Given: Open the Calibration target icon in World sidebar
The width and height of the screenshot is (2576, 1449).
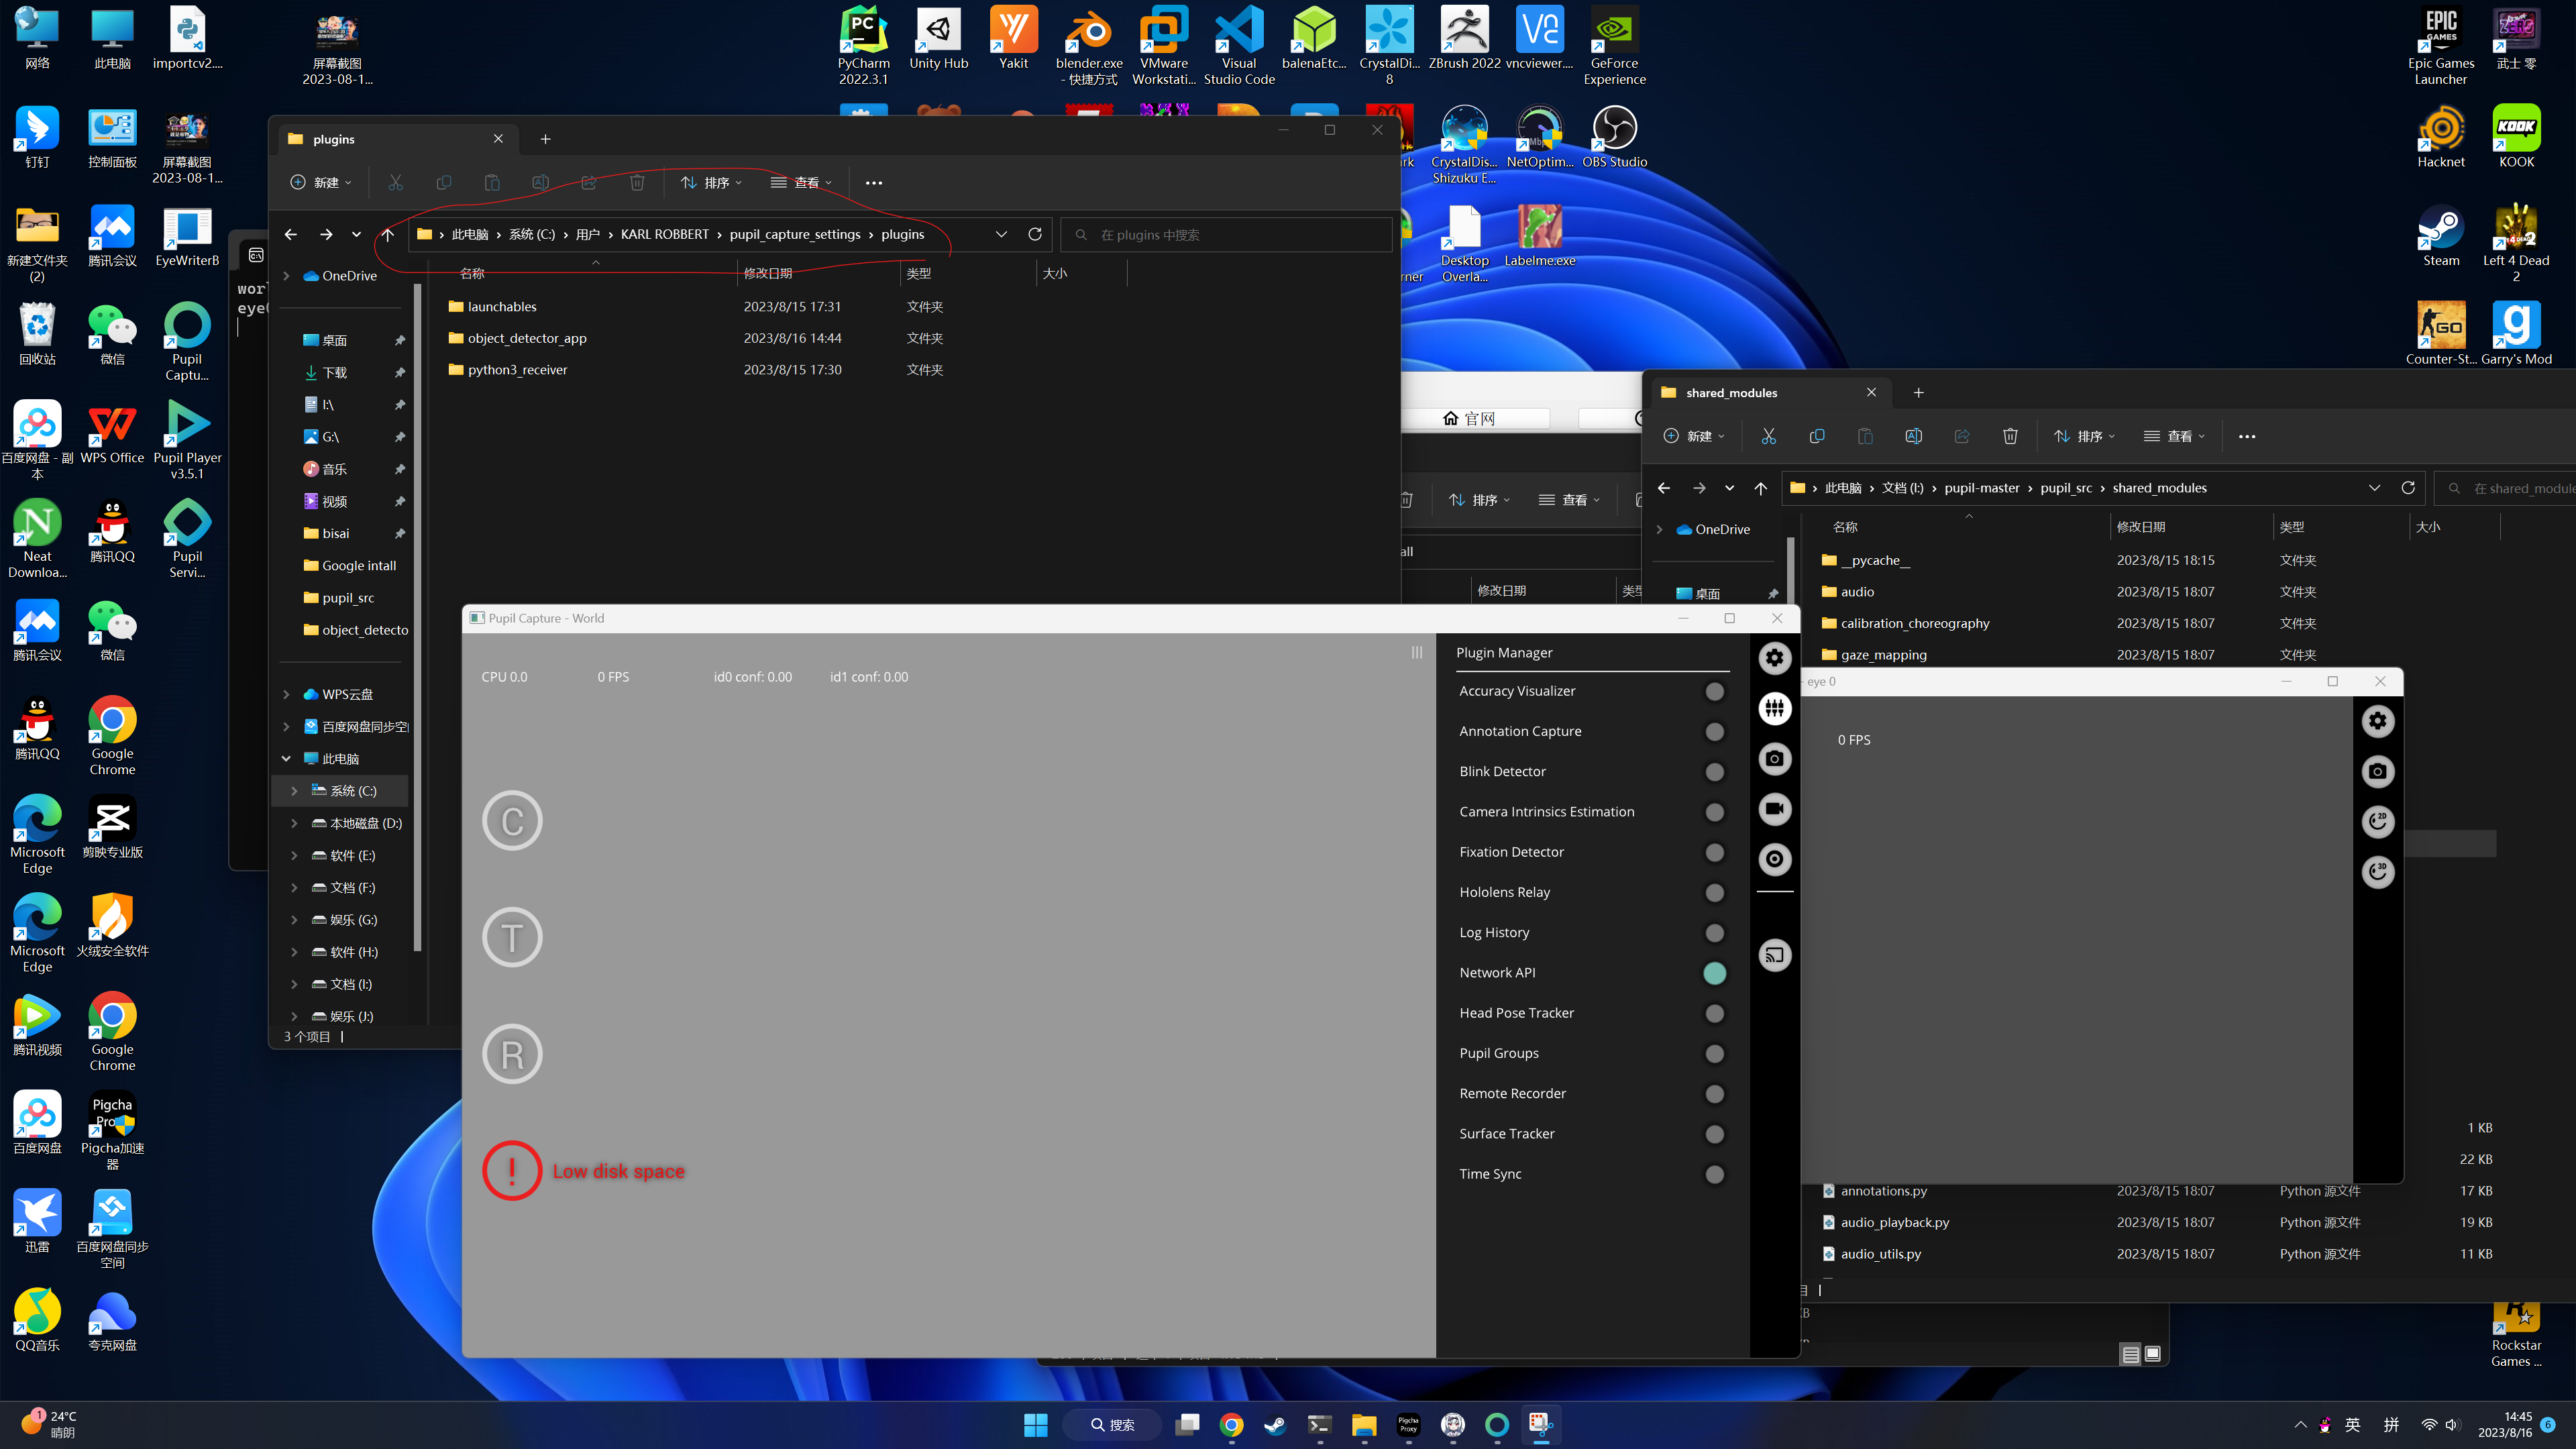Looking at the screenshot, I should [x=1775, y=859].
